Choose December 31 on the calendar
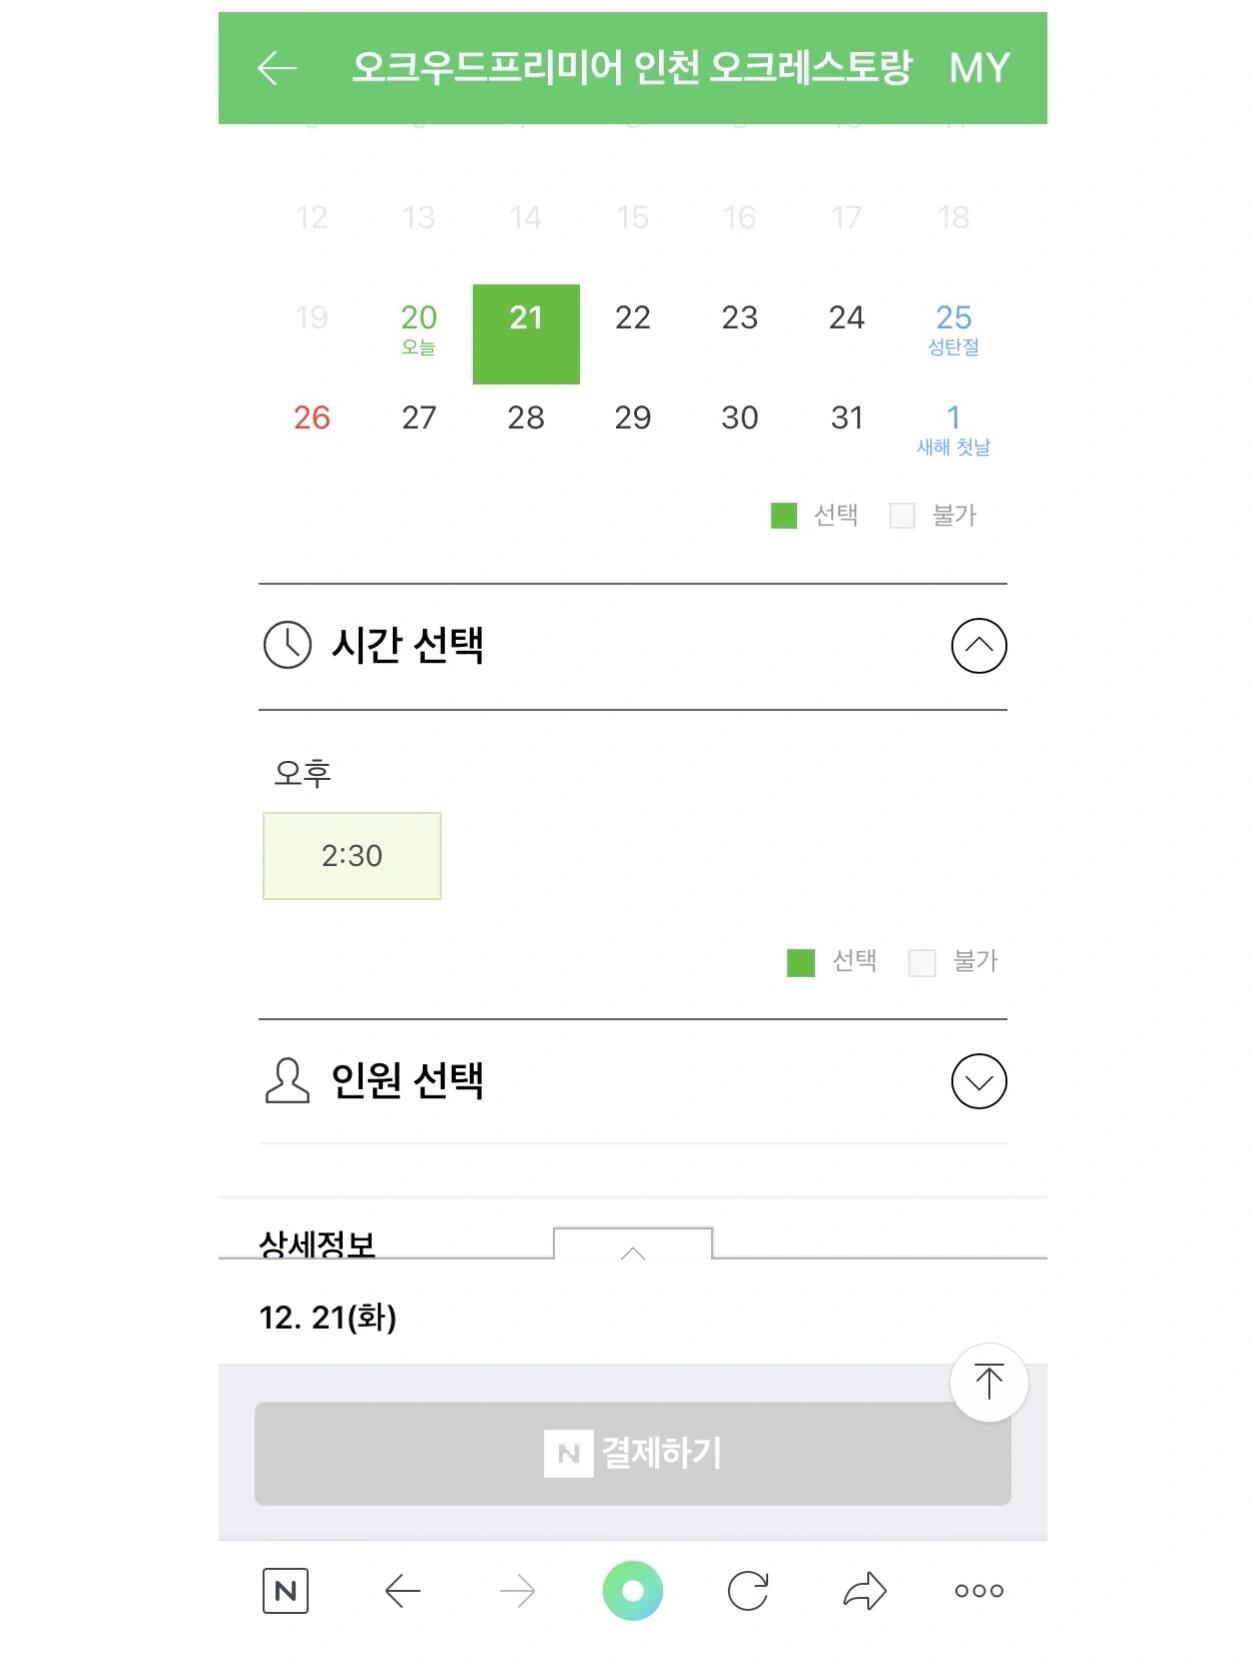 (846, 418)
